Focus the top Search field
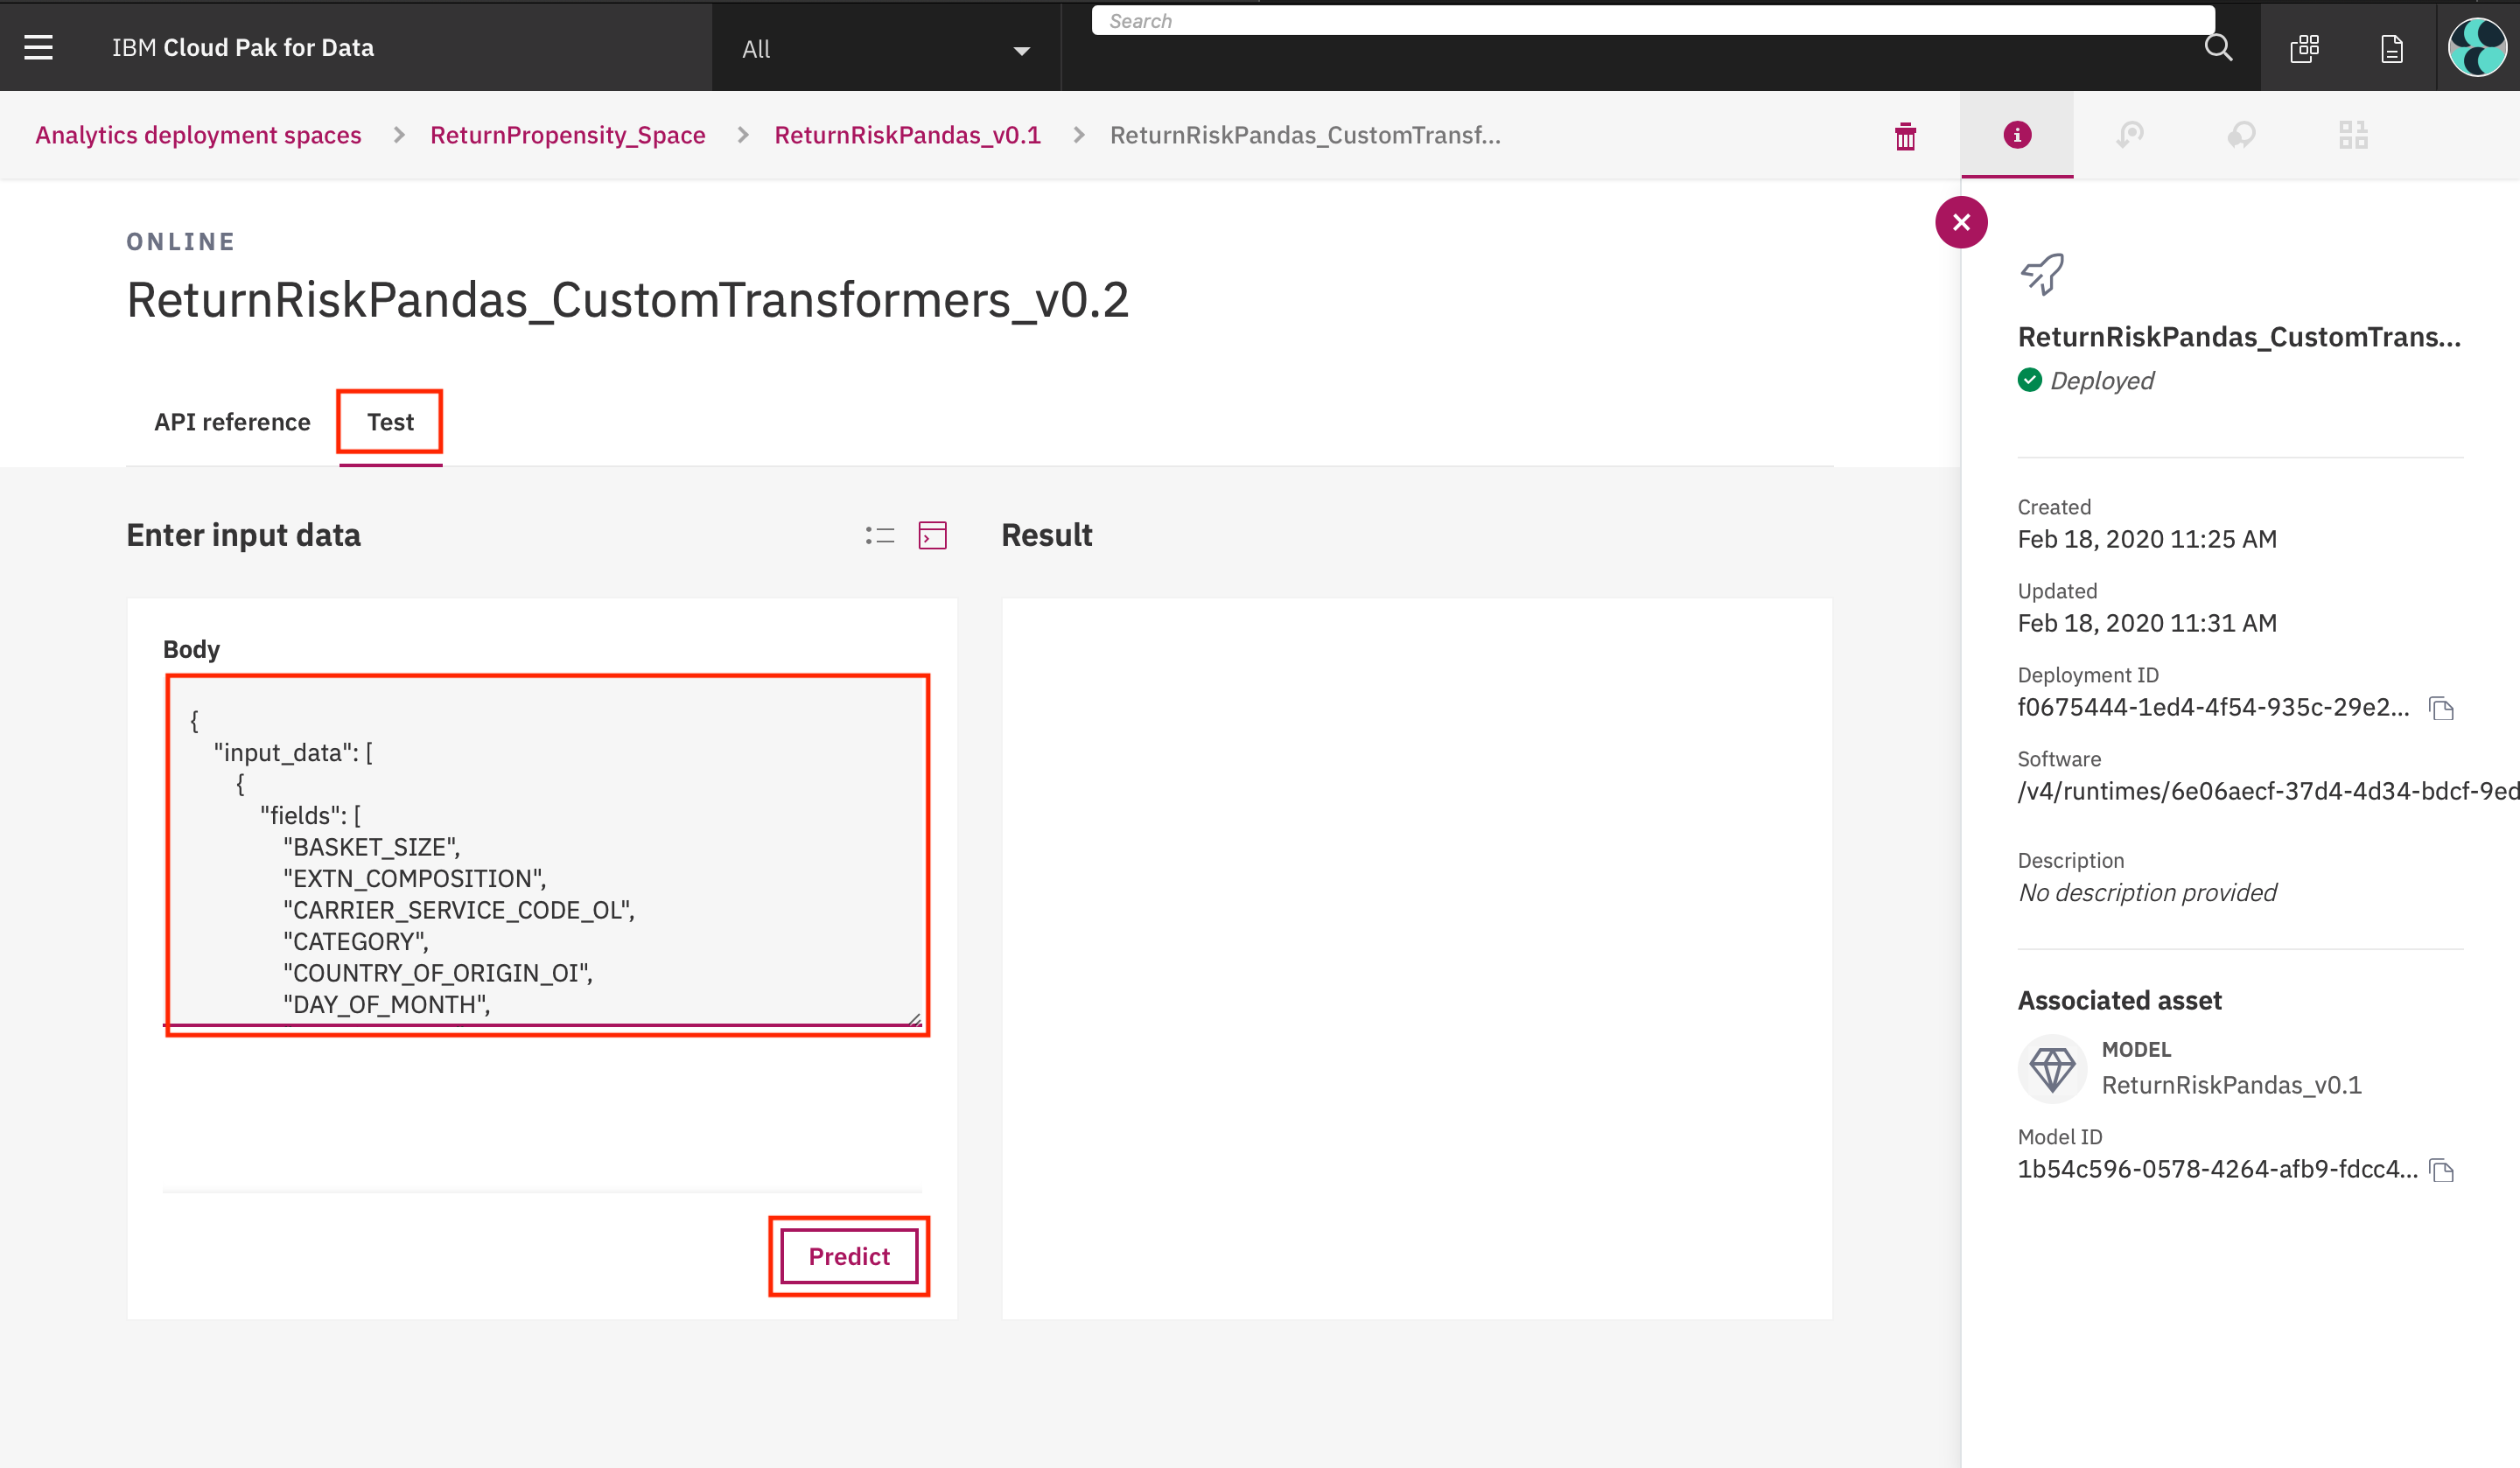This screenshot has height=1468, width=2520. [1650, 21]
